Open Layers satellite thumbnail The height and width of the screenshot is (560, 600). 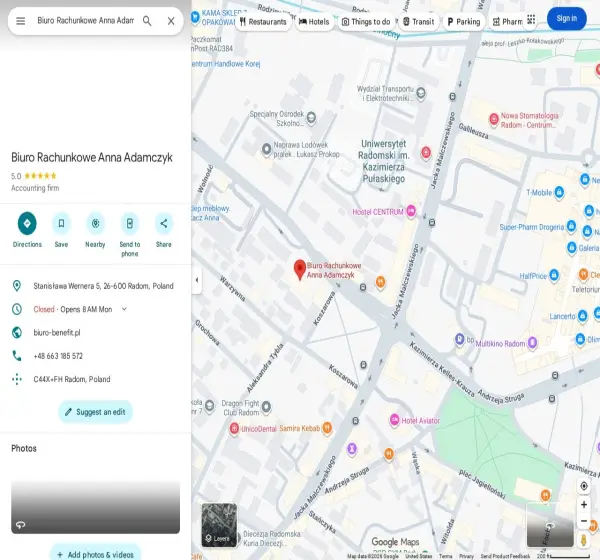click(x=219, y=525)
